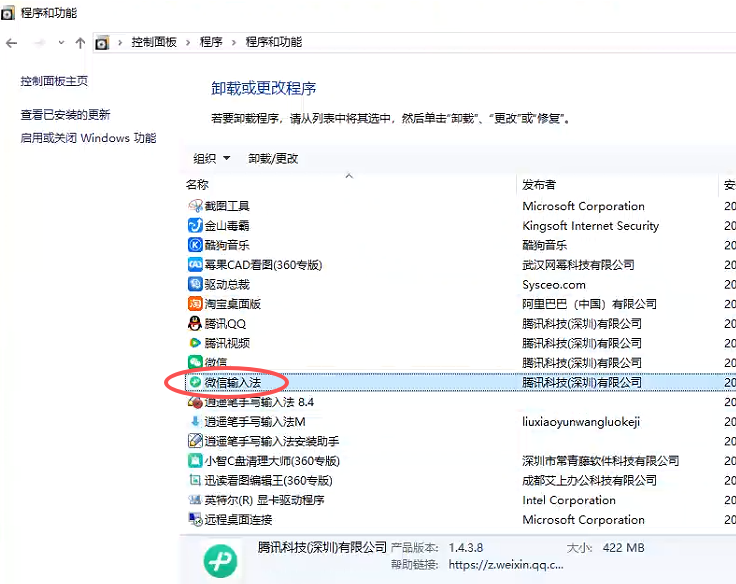Select 小智C盘清理大师(360专版) entry

click(x=272, y=461)
